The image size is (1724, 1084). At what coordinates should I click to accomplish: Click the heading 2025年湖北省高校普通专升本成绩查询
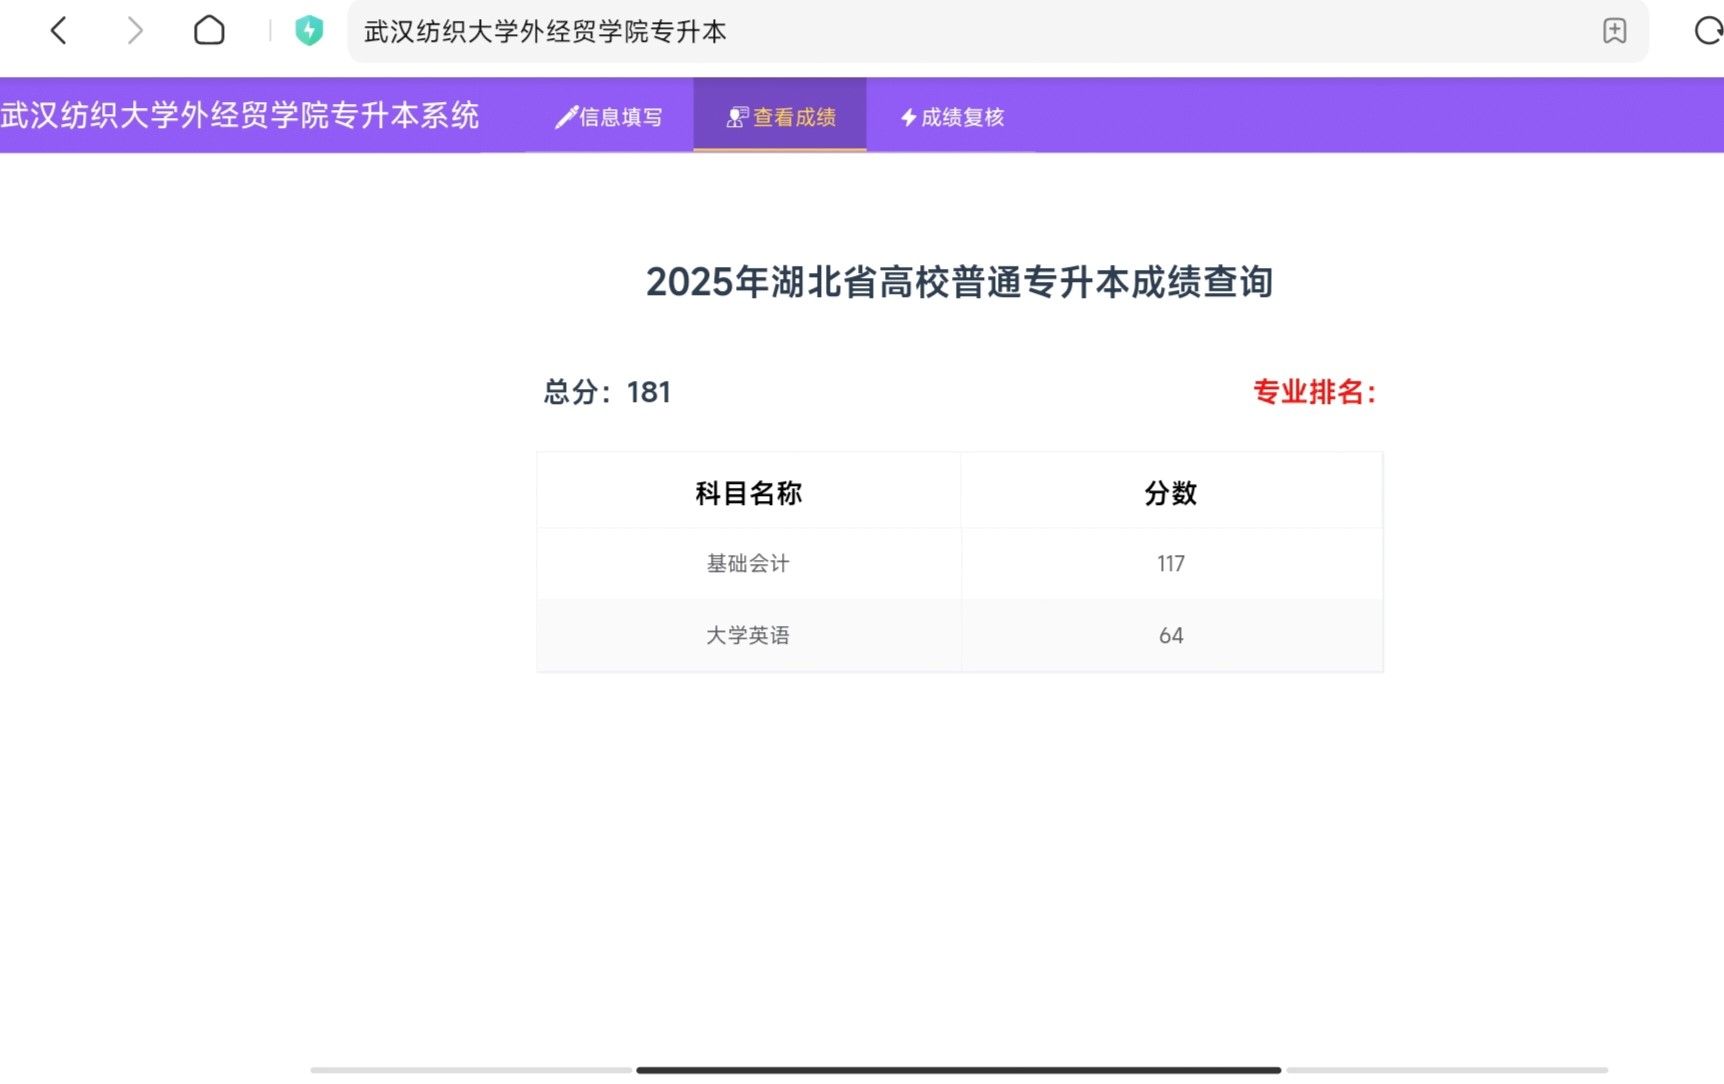coord(959,282)
